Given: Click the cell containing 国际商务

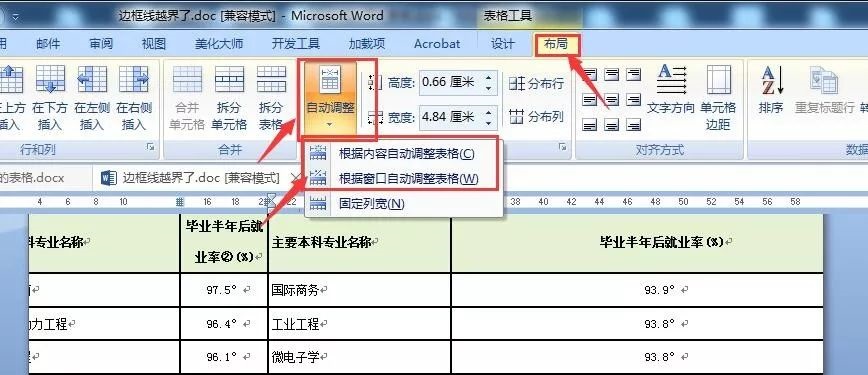Looking at the screenshot, I should pyautogui.click(x=359, y=290).
